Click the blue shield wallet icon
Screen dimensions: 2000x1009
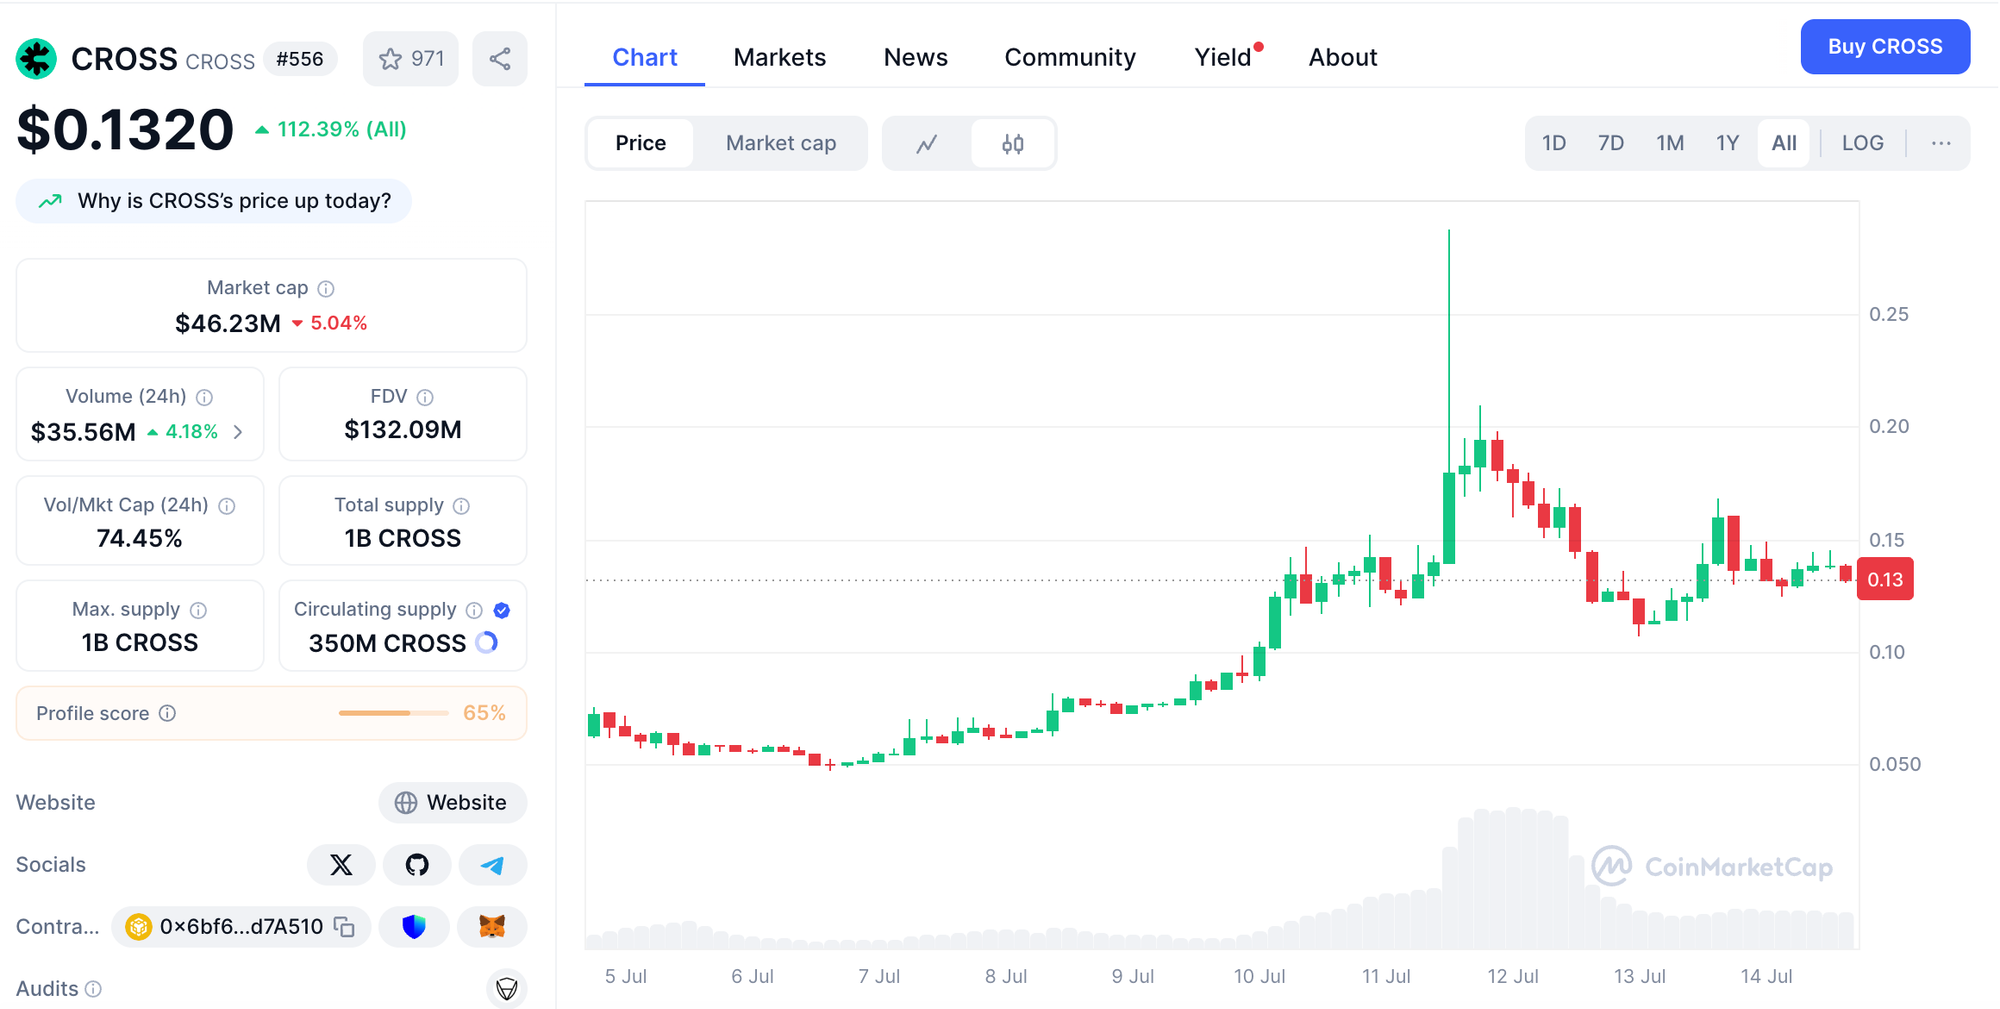(414, 927)
